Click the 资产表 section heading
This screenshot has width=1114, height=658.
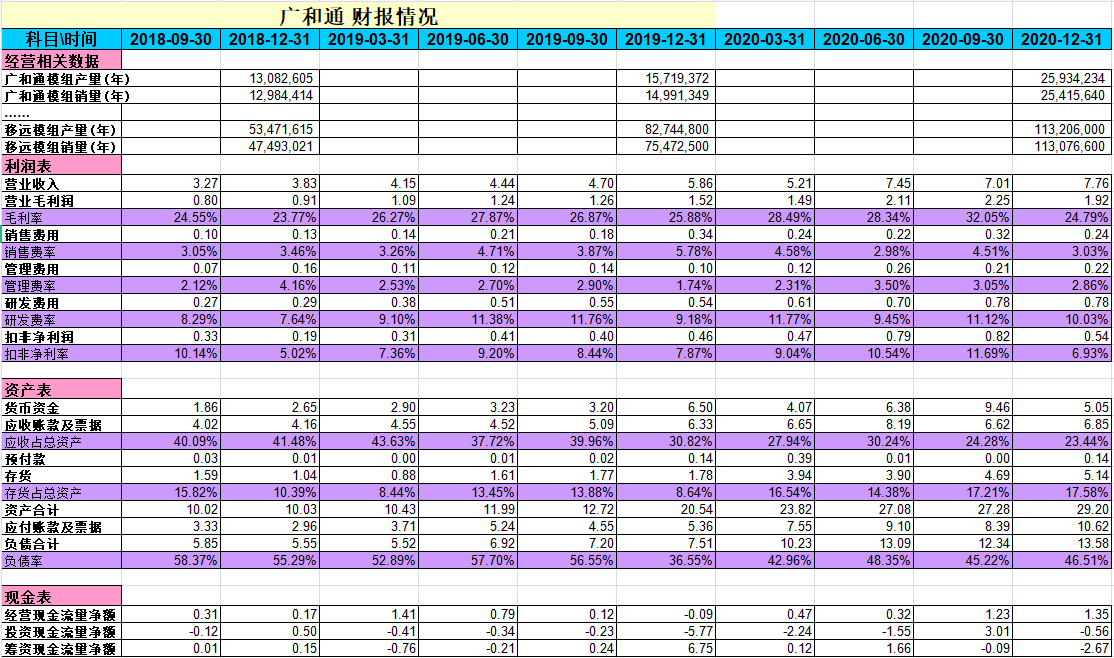click(x=62, y=389)
